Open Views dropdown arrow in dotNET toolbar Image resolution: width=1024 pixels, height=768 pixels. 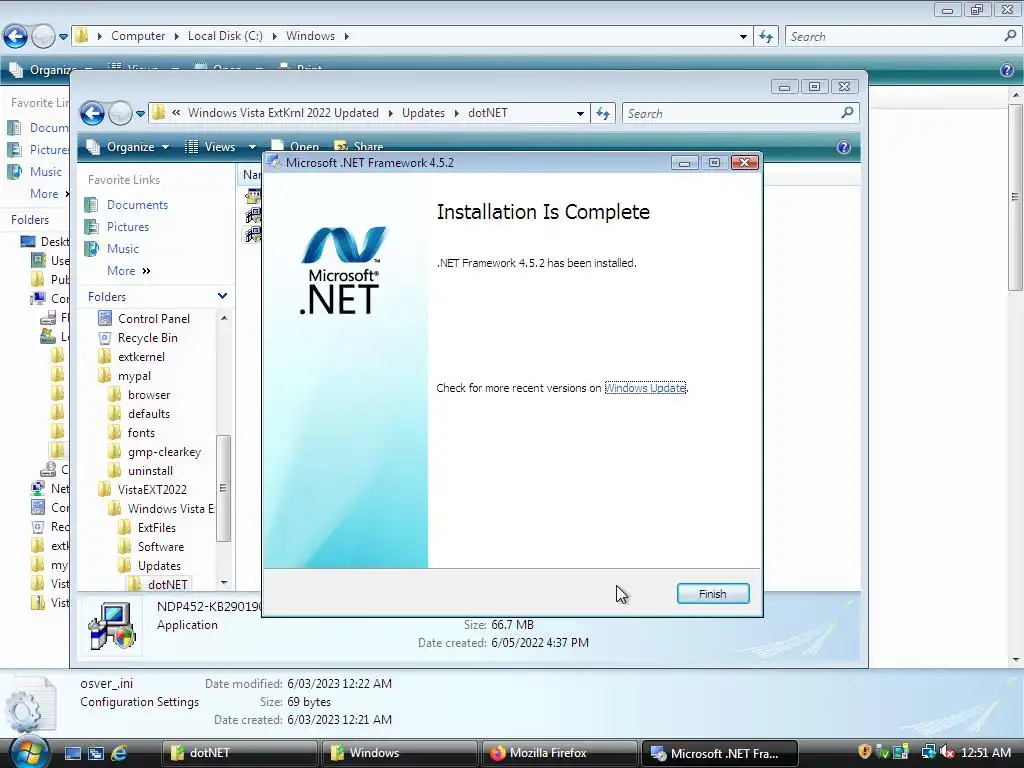pos(252,147)
